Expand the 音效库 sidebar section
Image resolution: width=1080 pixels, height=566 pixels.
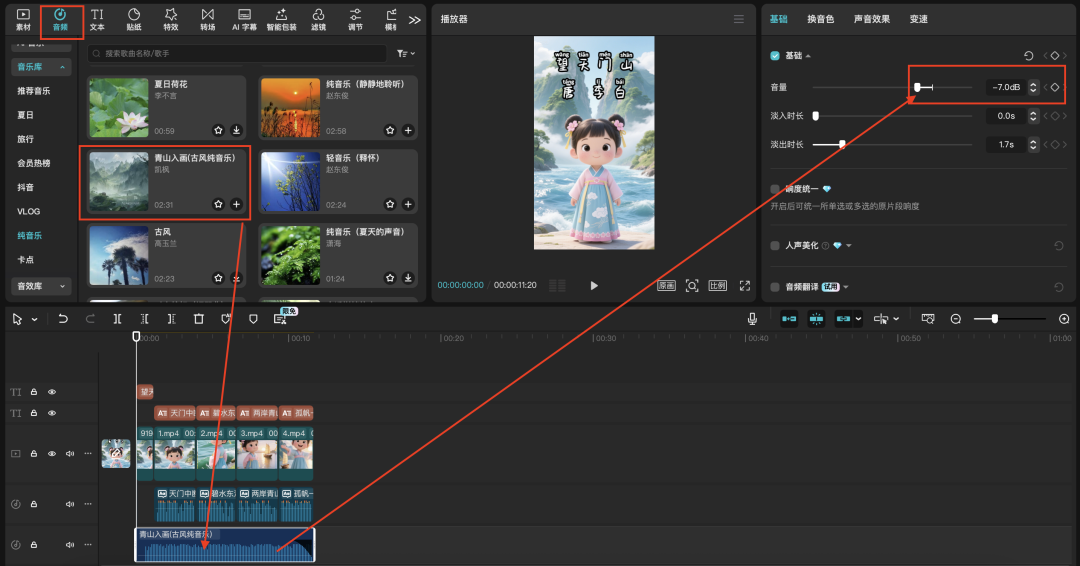(x=42, y=286)
